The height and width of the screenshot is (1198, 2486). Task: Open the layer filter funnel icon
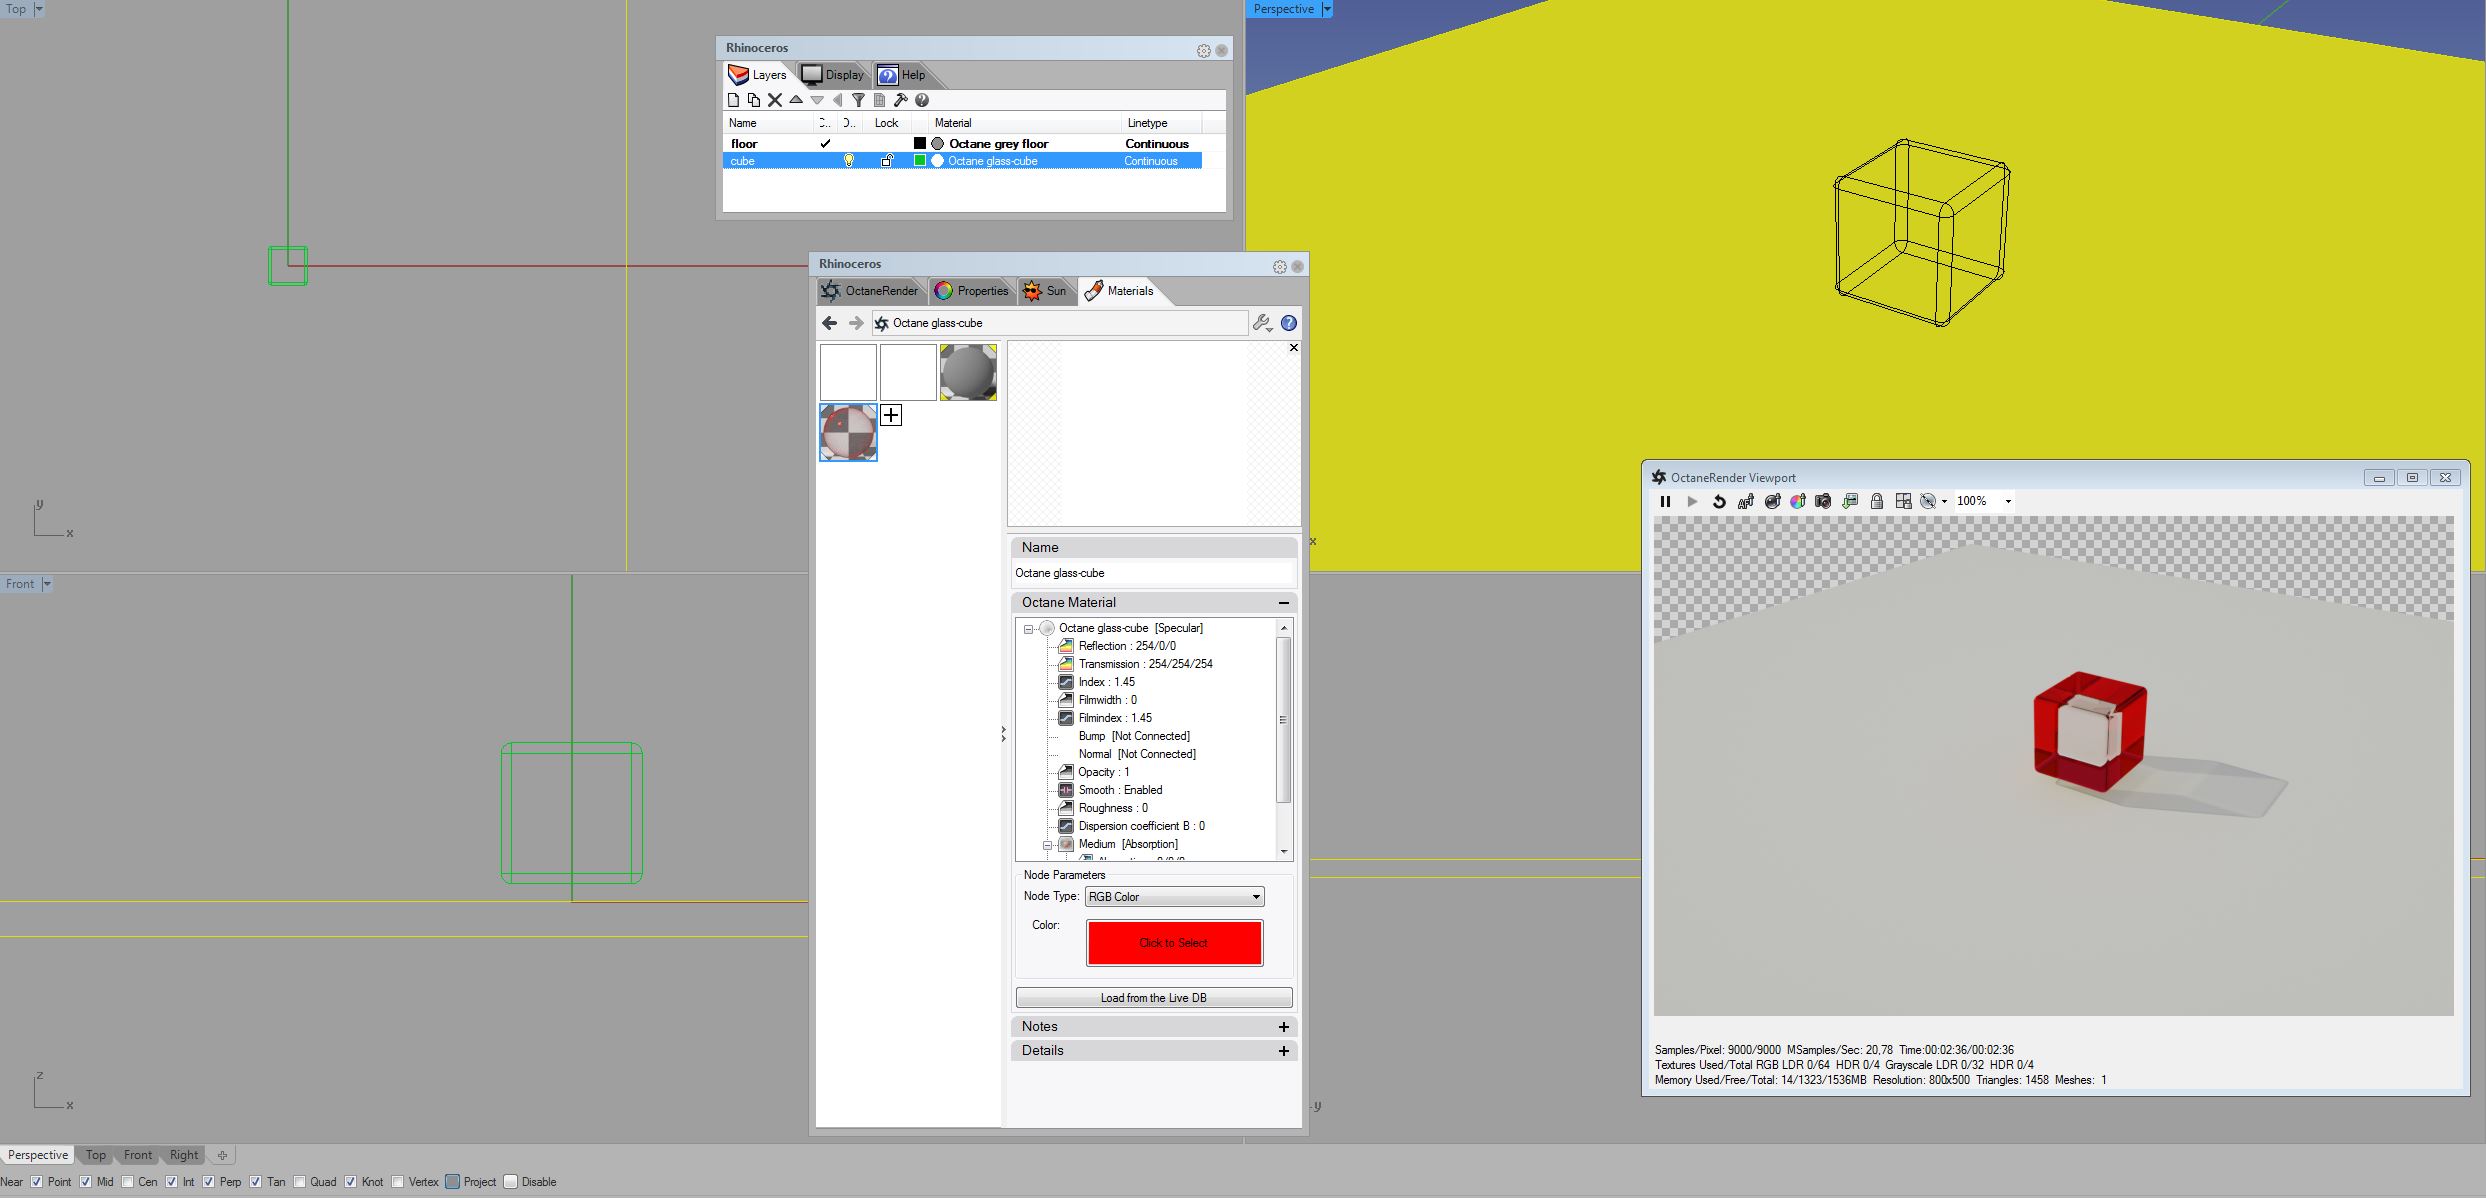coord(858,100)
